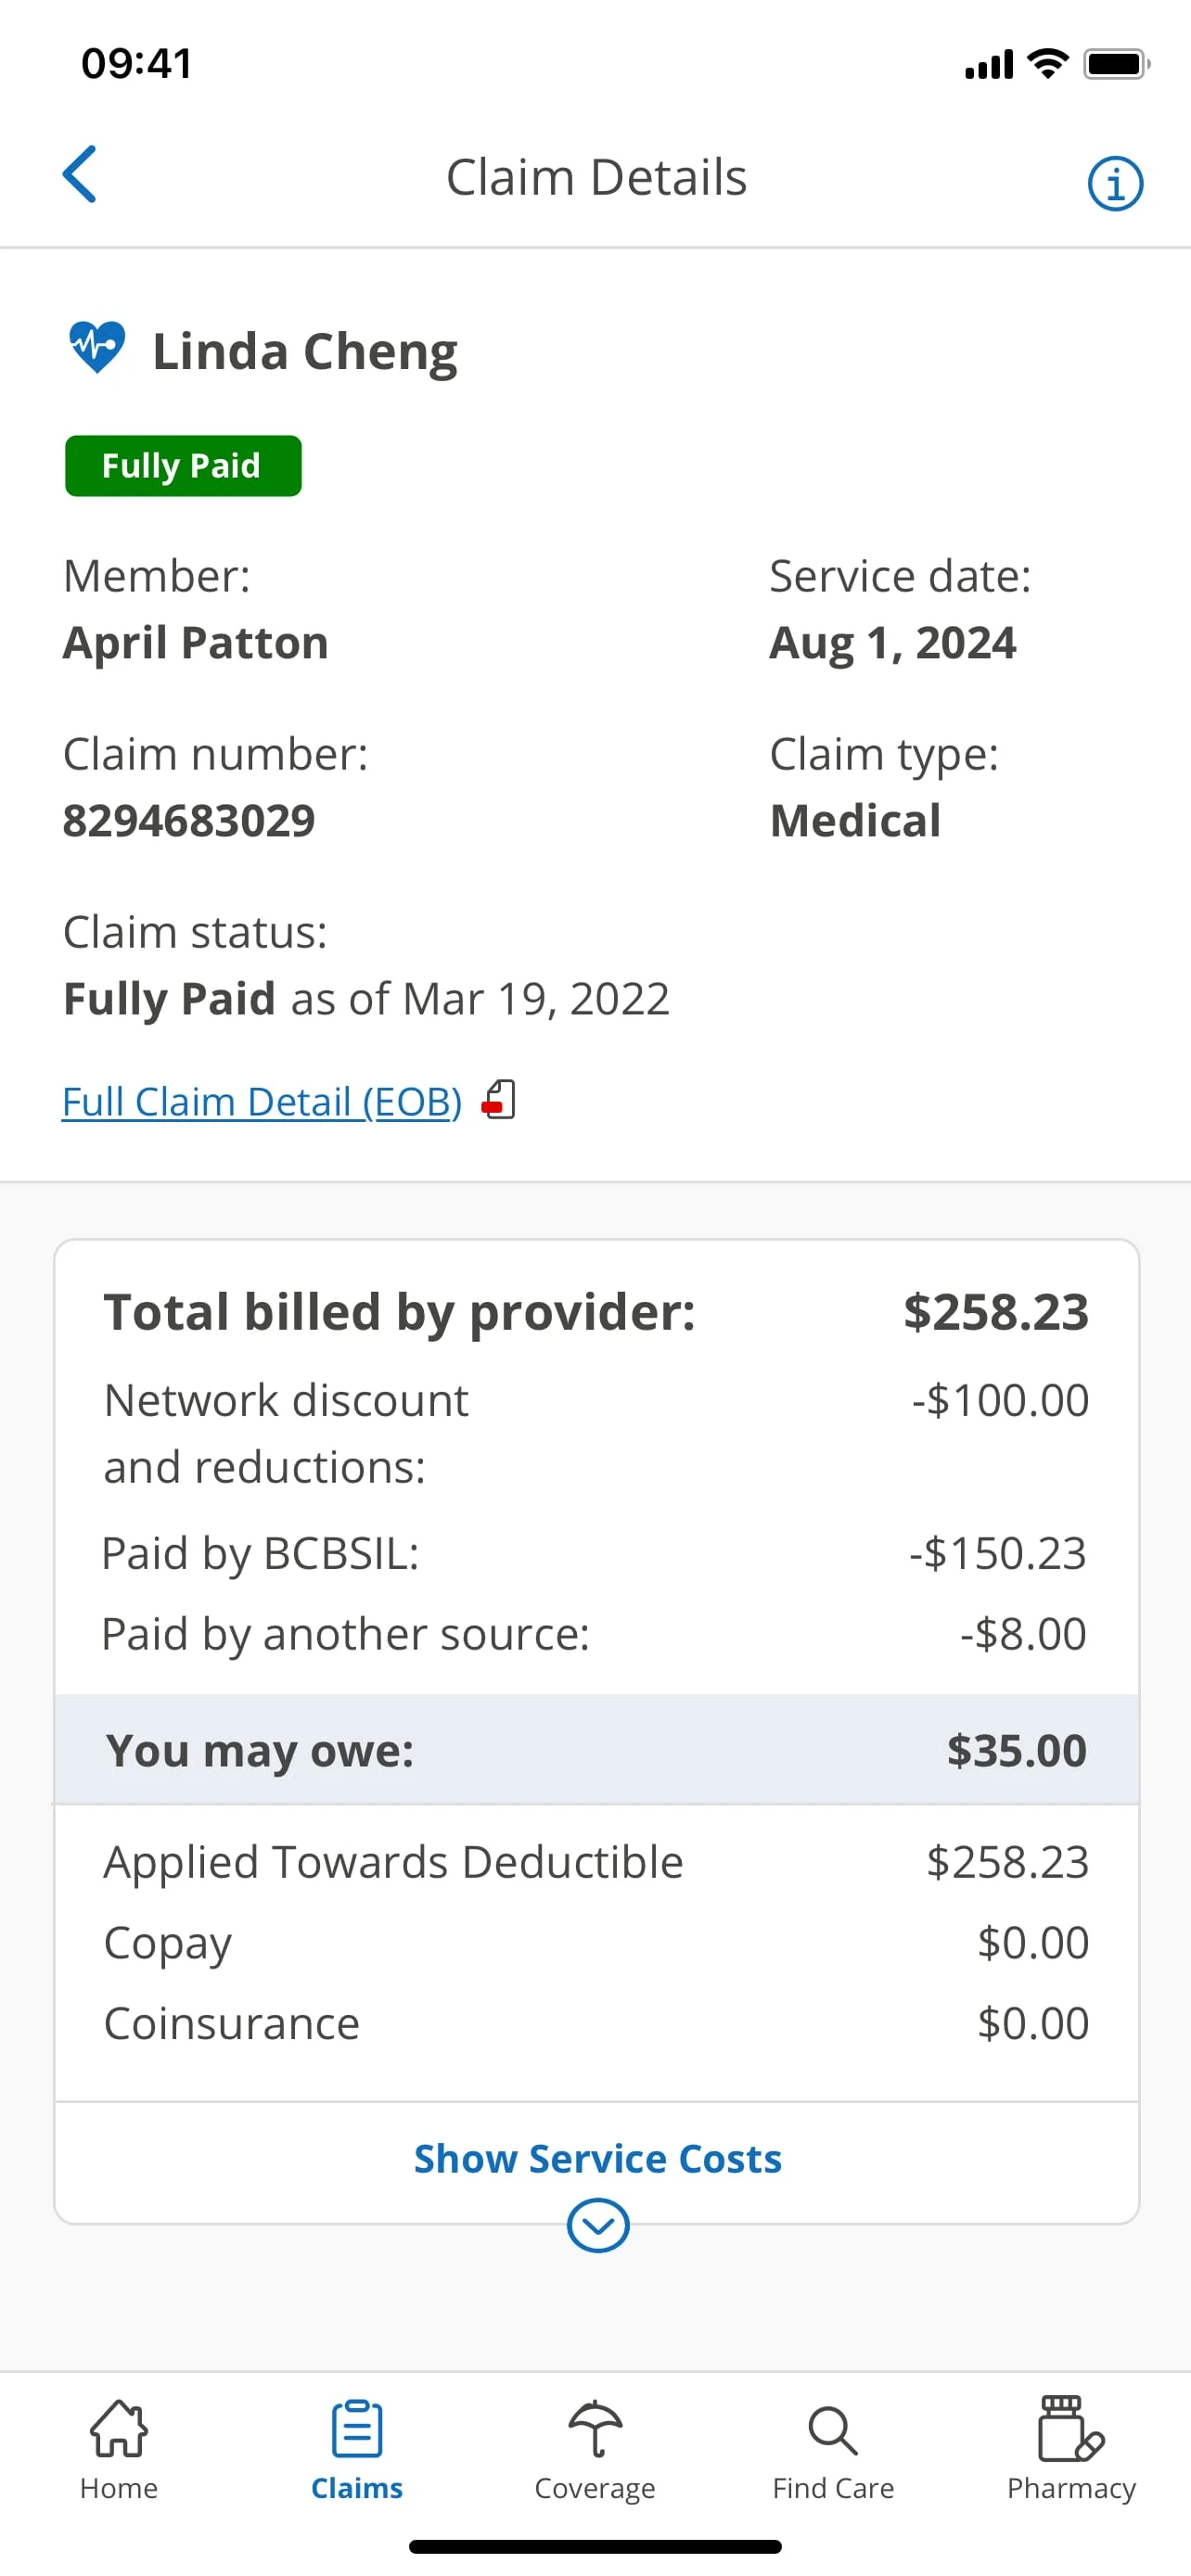The height and width of the screenshot is (2576, 1191).
Task: Open the PDF document icon beside EOB
Action: (x=498, y=1100)
